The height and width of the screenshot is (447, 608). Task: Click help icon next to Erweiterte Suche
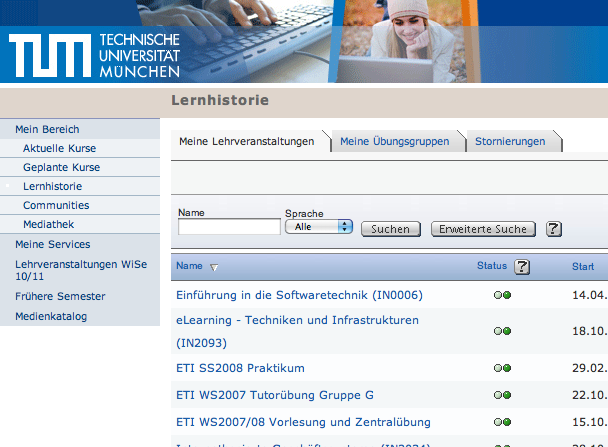point(554,229)
